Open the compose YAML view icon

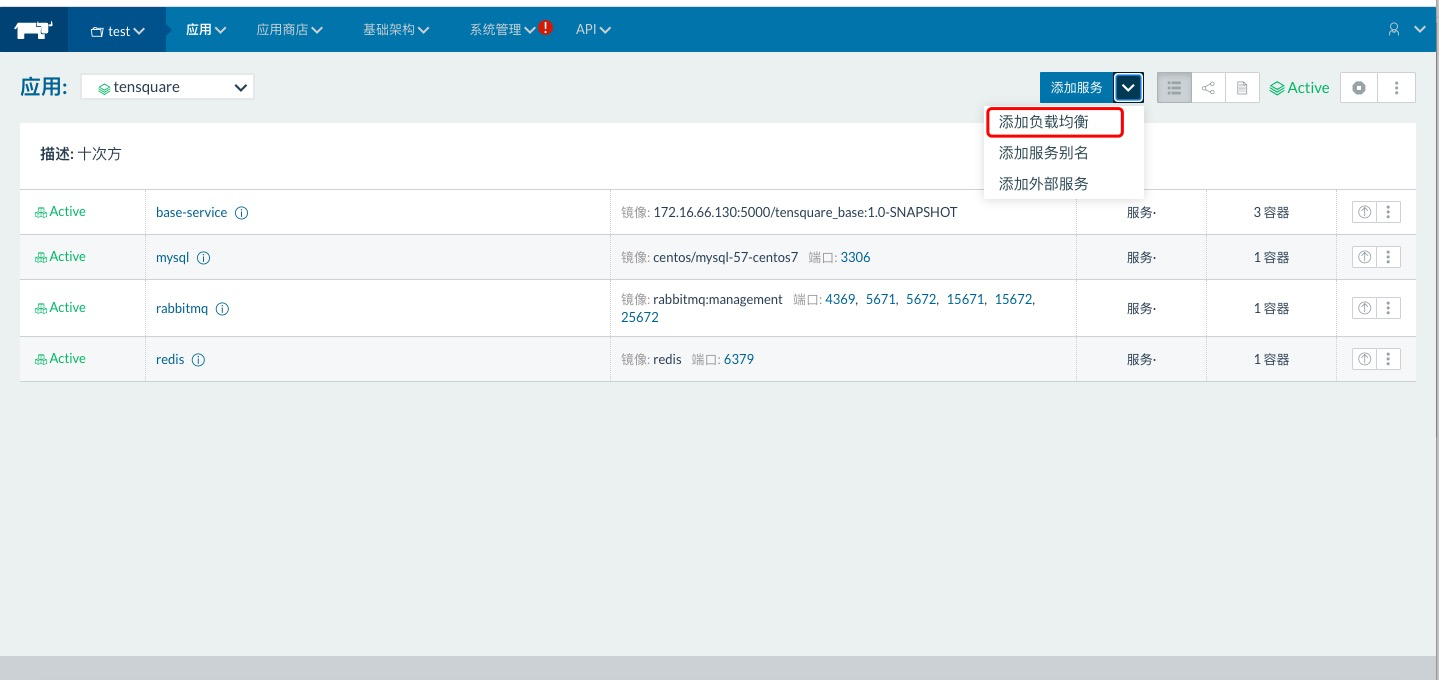click(1242, 88)
